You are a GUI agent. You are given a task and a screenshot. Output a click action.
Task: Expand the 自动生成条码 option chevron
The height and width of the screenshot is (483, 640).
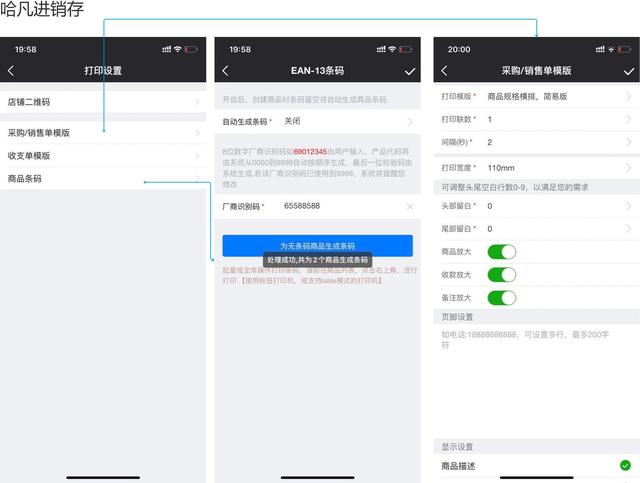[410, 121]
